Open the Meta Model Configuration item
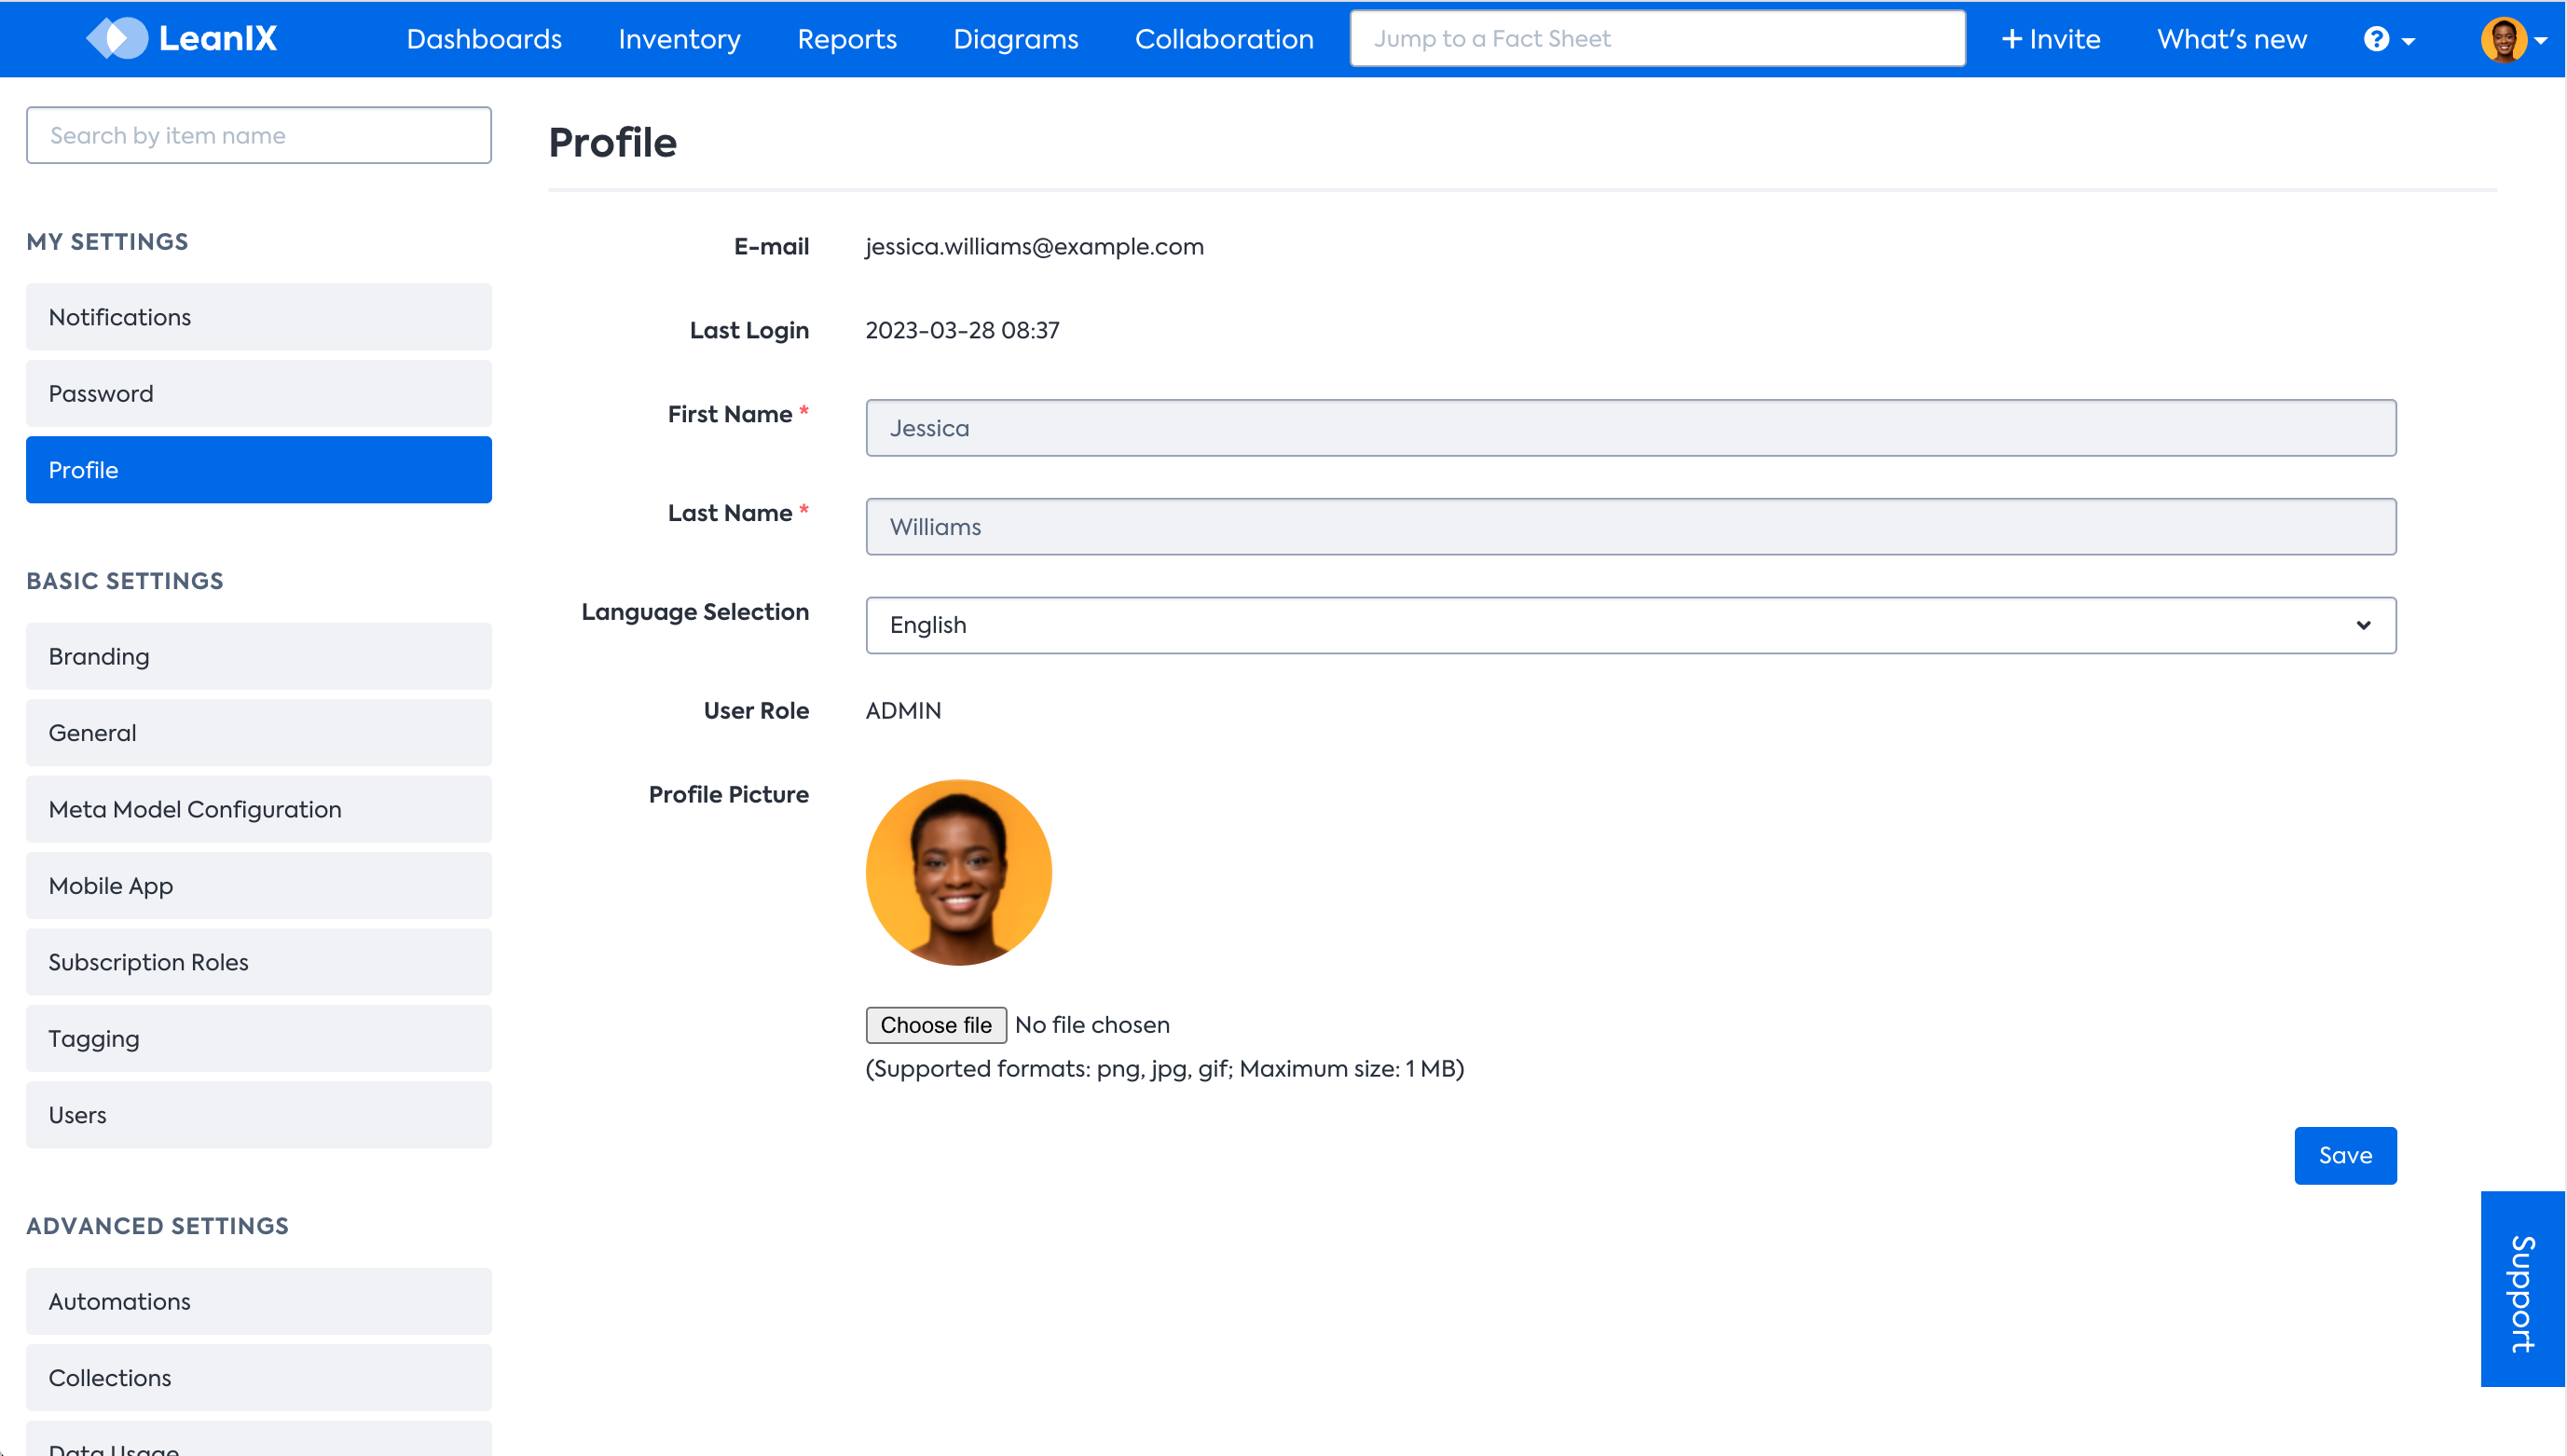The image size is (2567, 1456). pos(258,809)
